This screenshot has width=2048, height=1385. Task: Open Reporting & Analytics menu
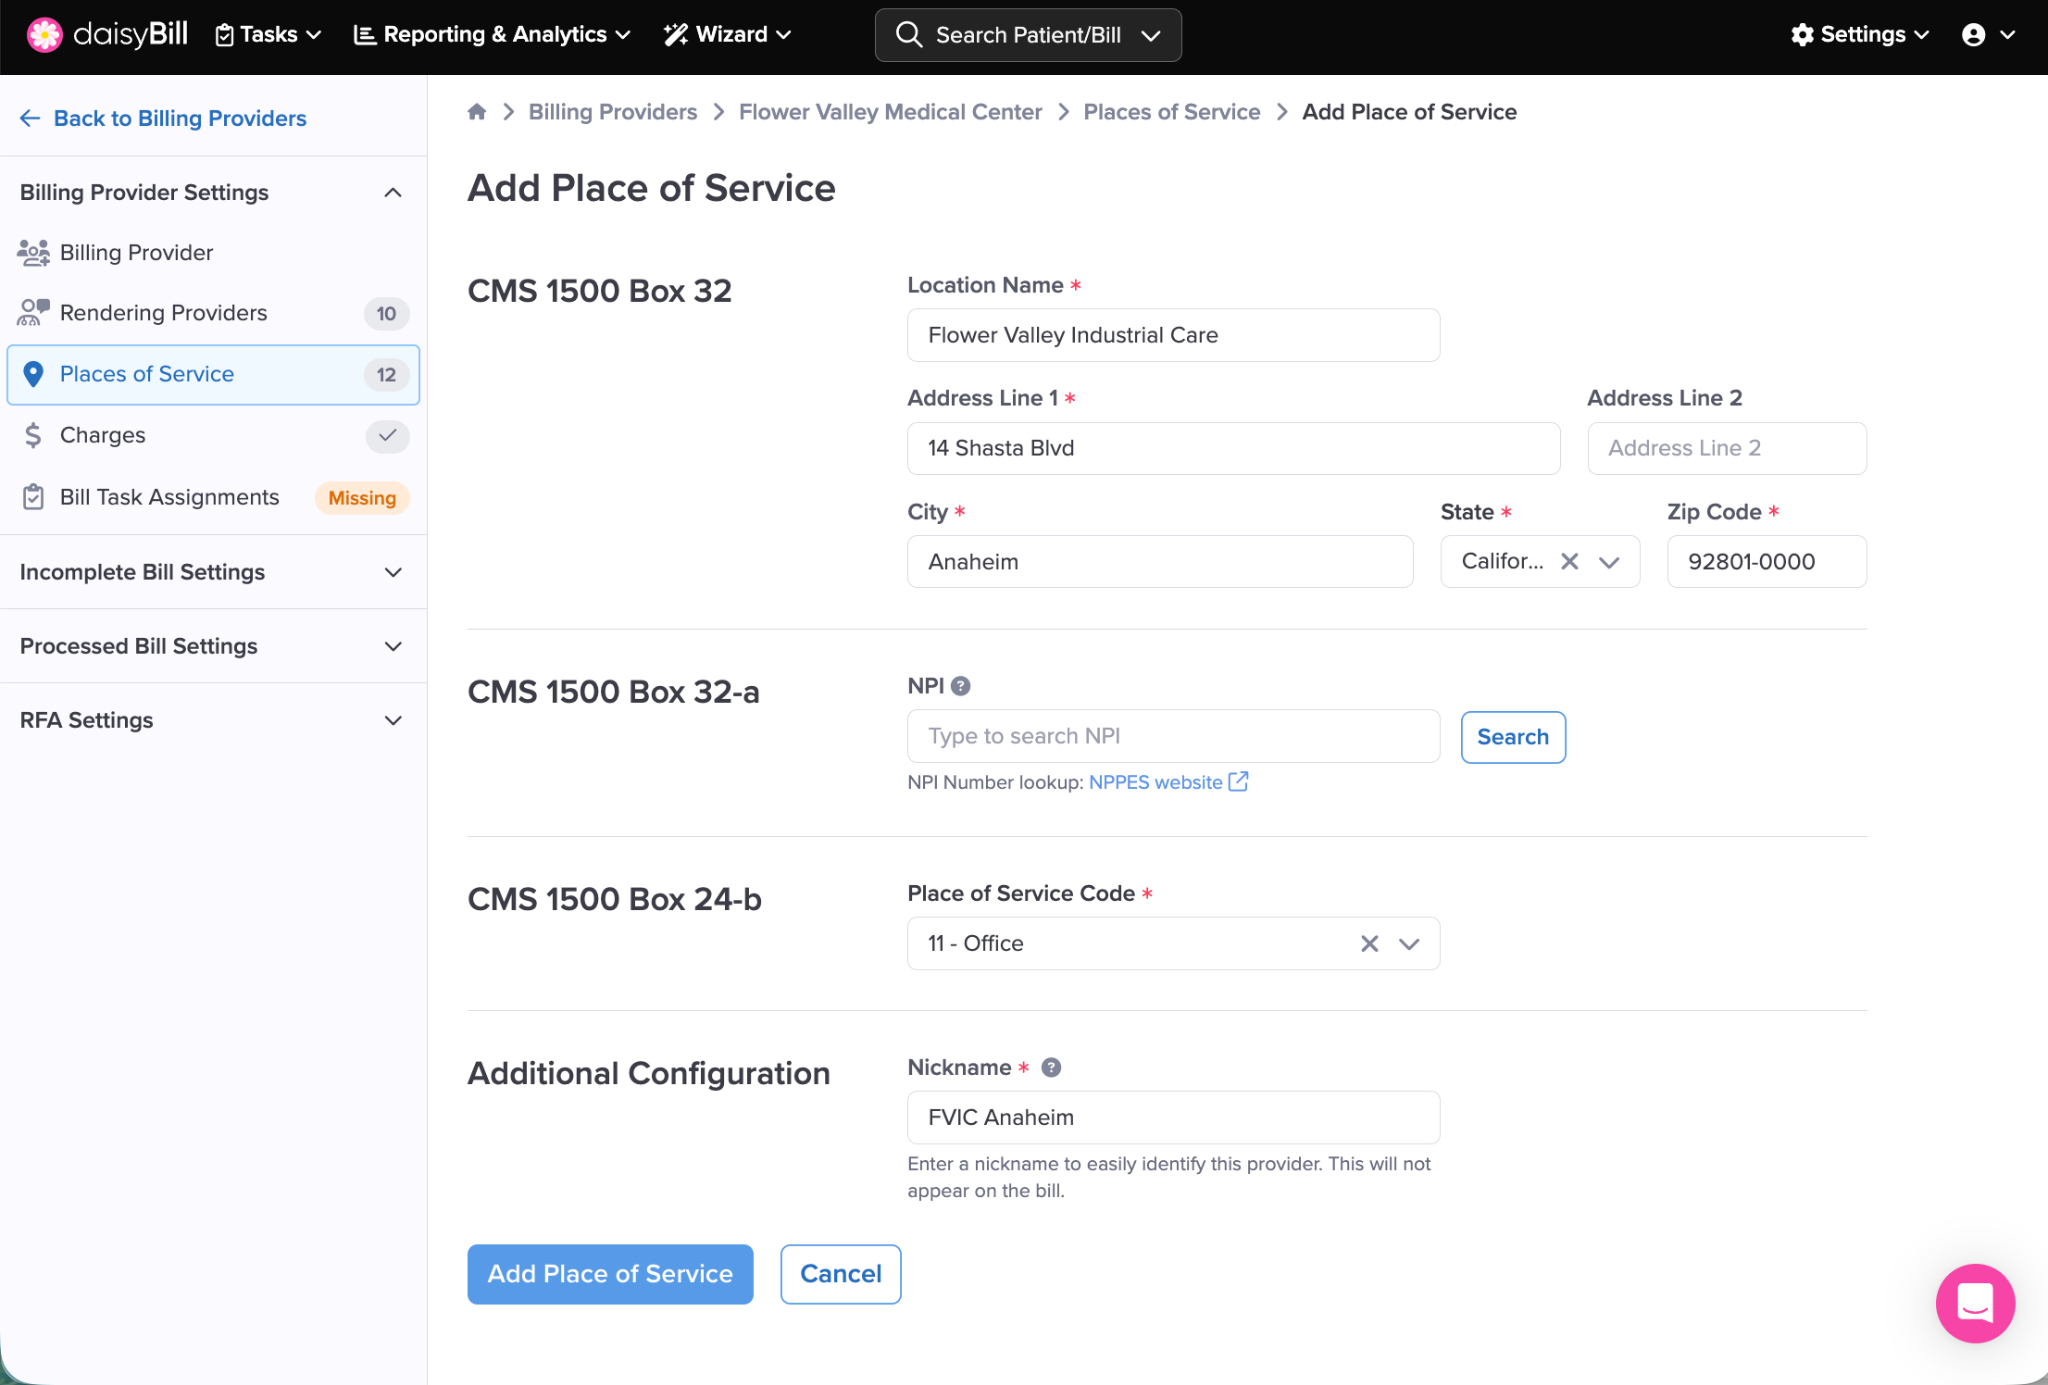click(x=492, y=35)
